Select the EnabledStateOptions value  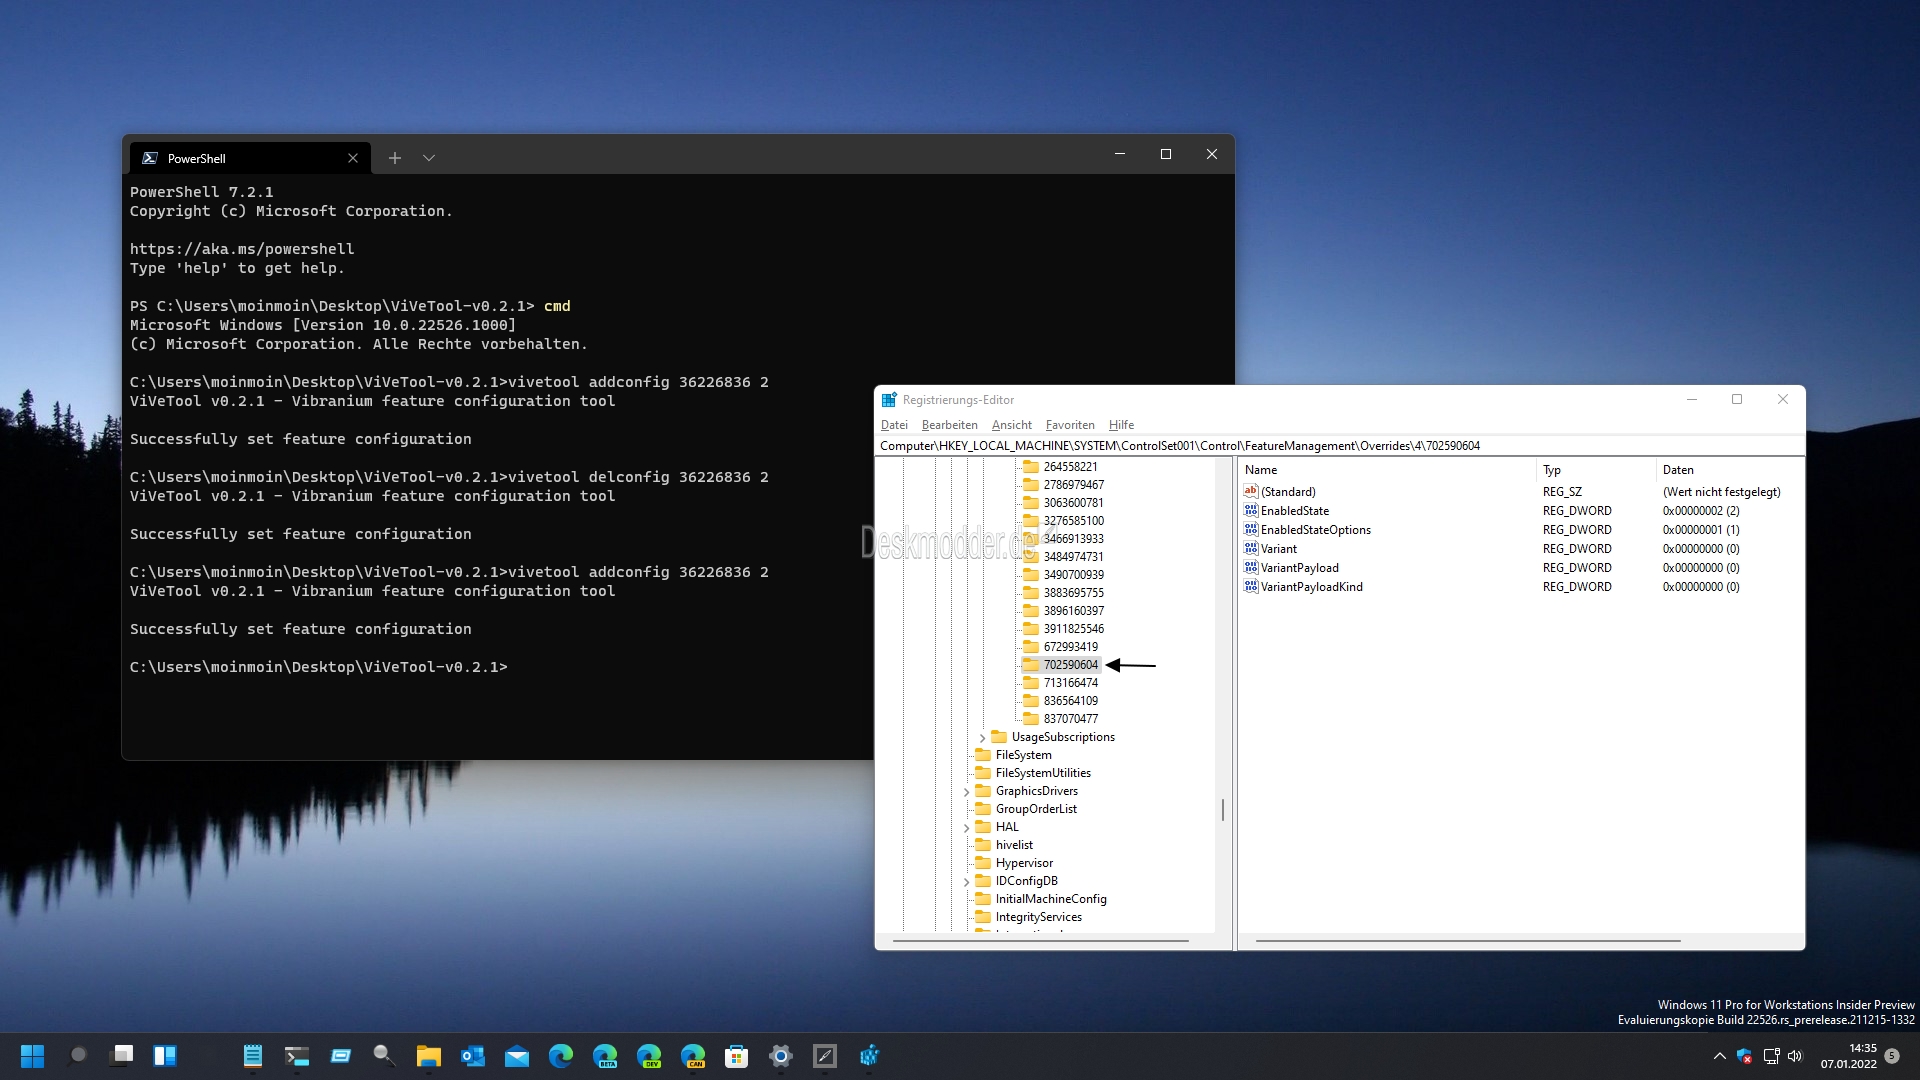[1307, 530]
